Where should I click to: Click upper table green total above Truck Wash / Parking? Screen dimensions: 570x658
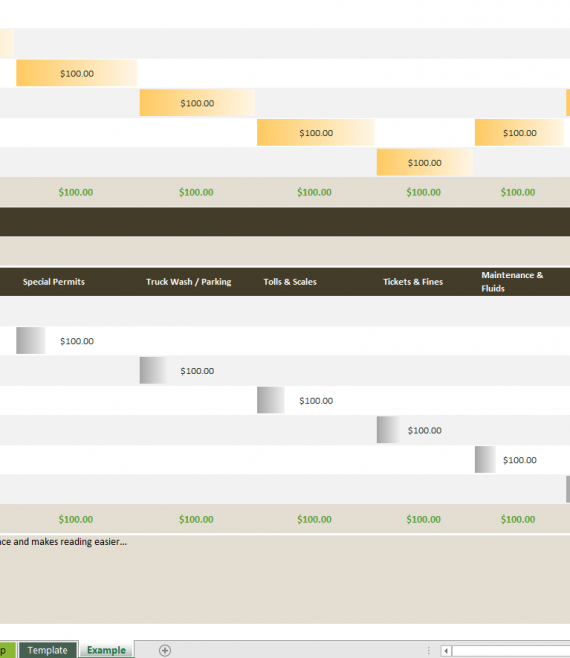click(x=196, y=192)
